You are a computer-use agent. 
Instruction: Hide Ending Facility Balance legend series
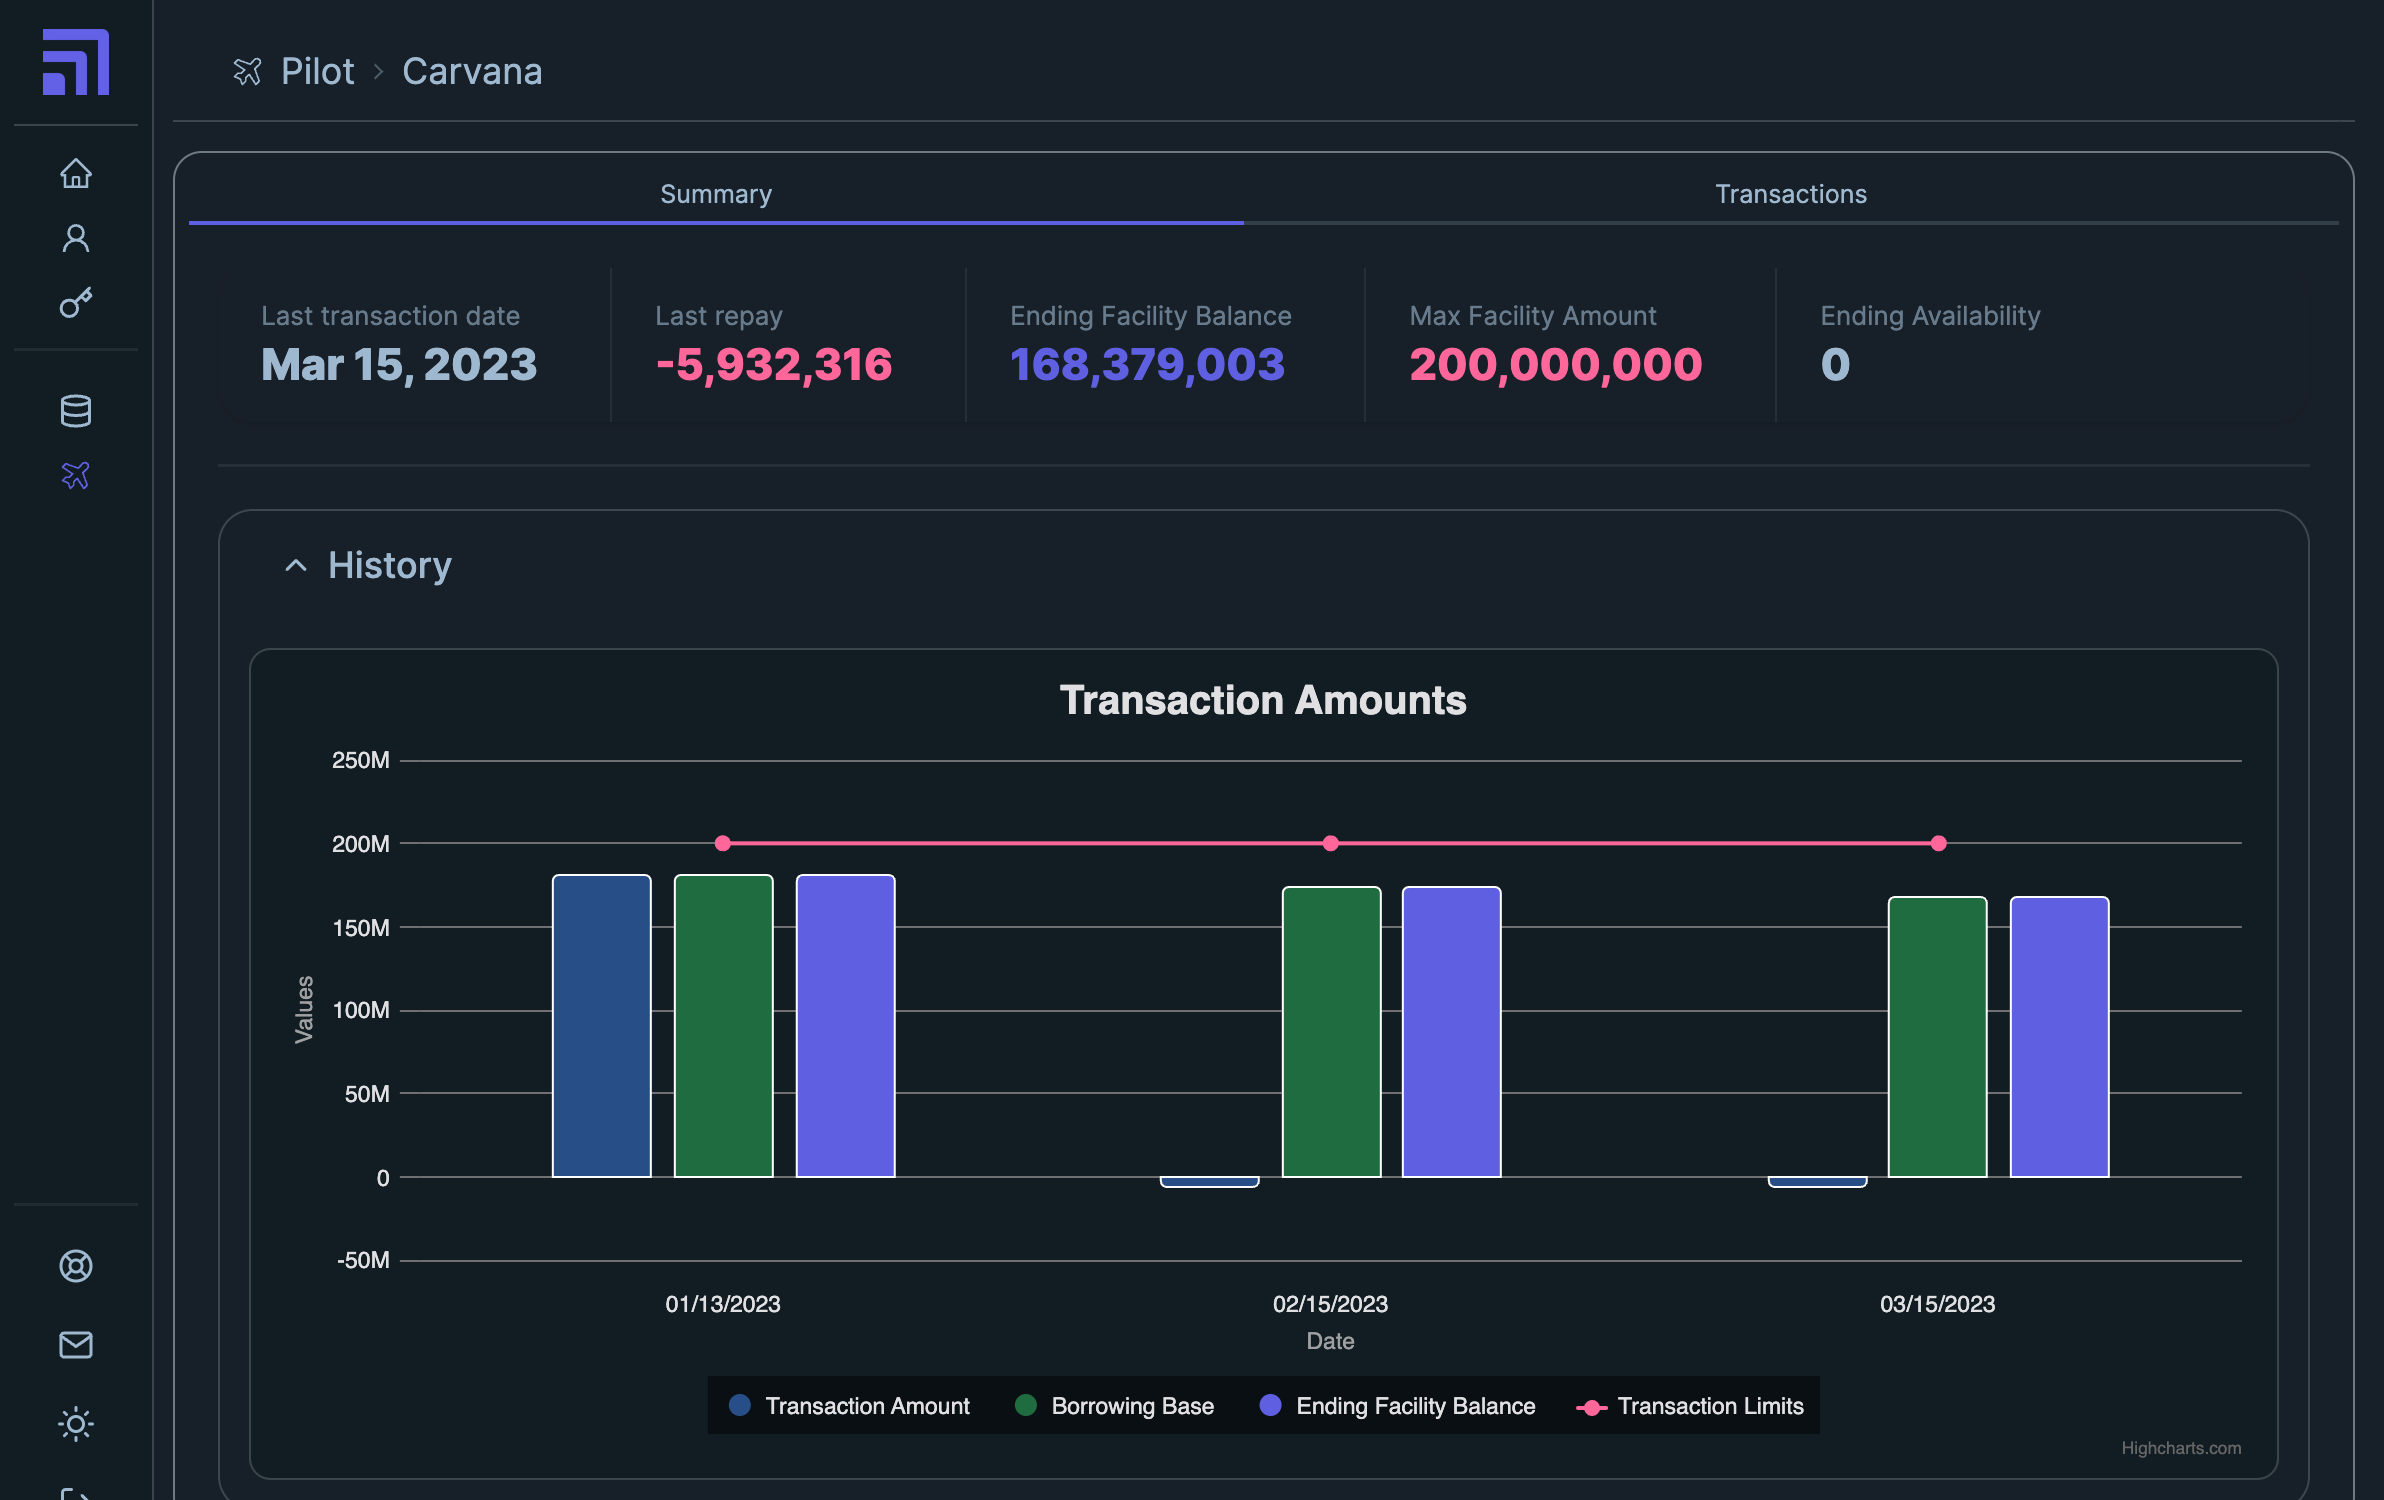click(1414, 1406)
